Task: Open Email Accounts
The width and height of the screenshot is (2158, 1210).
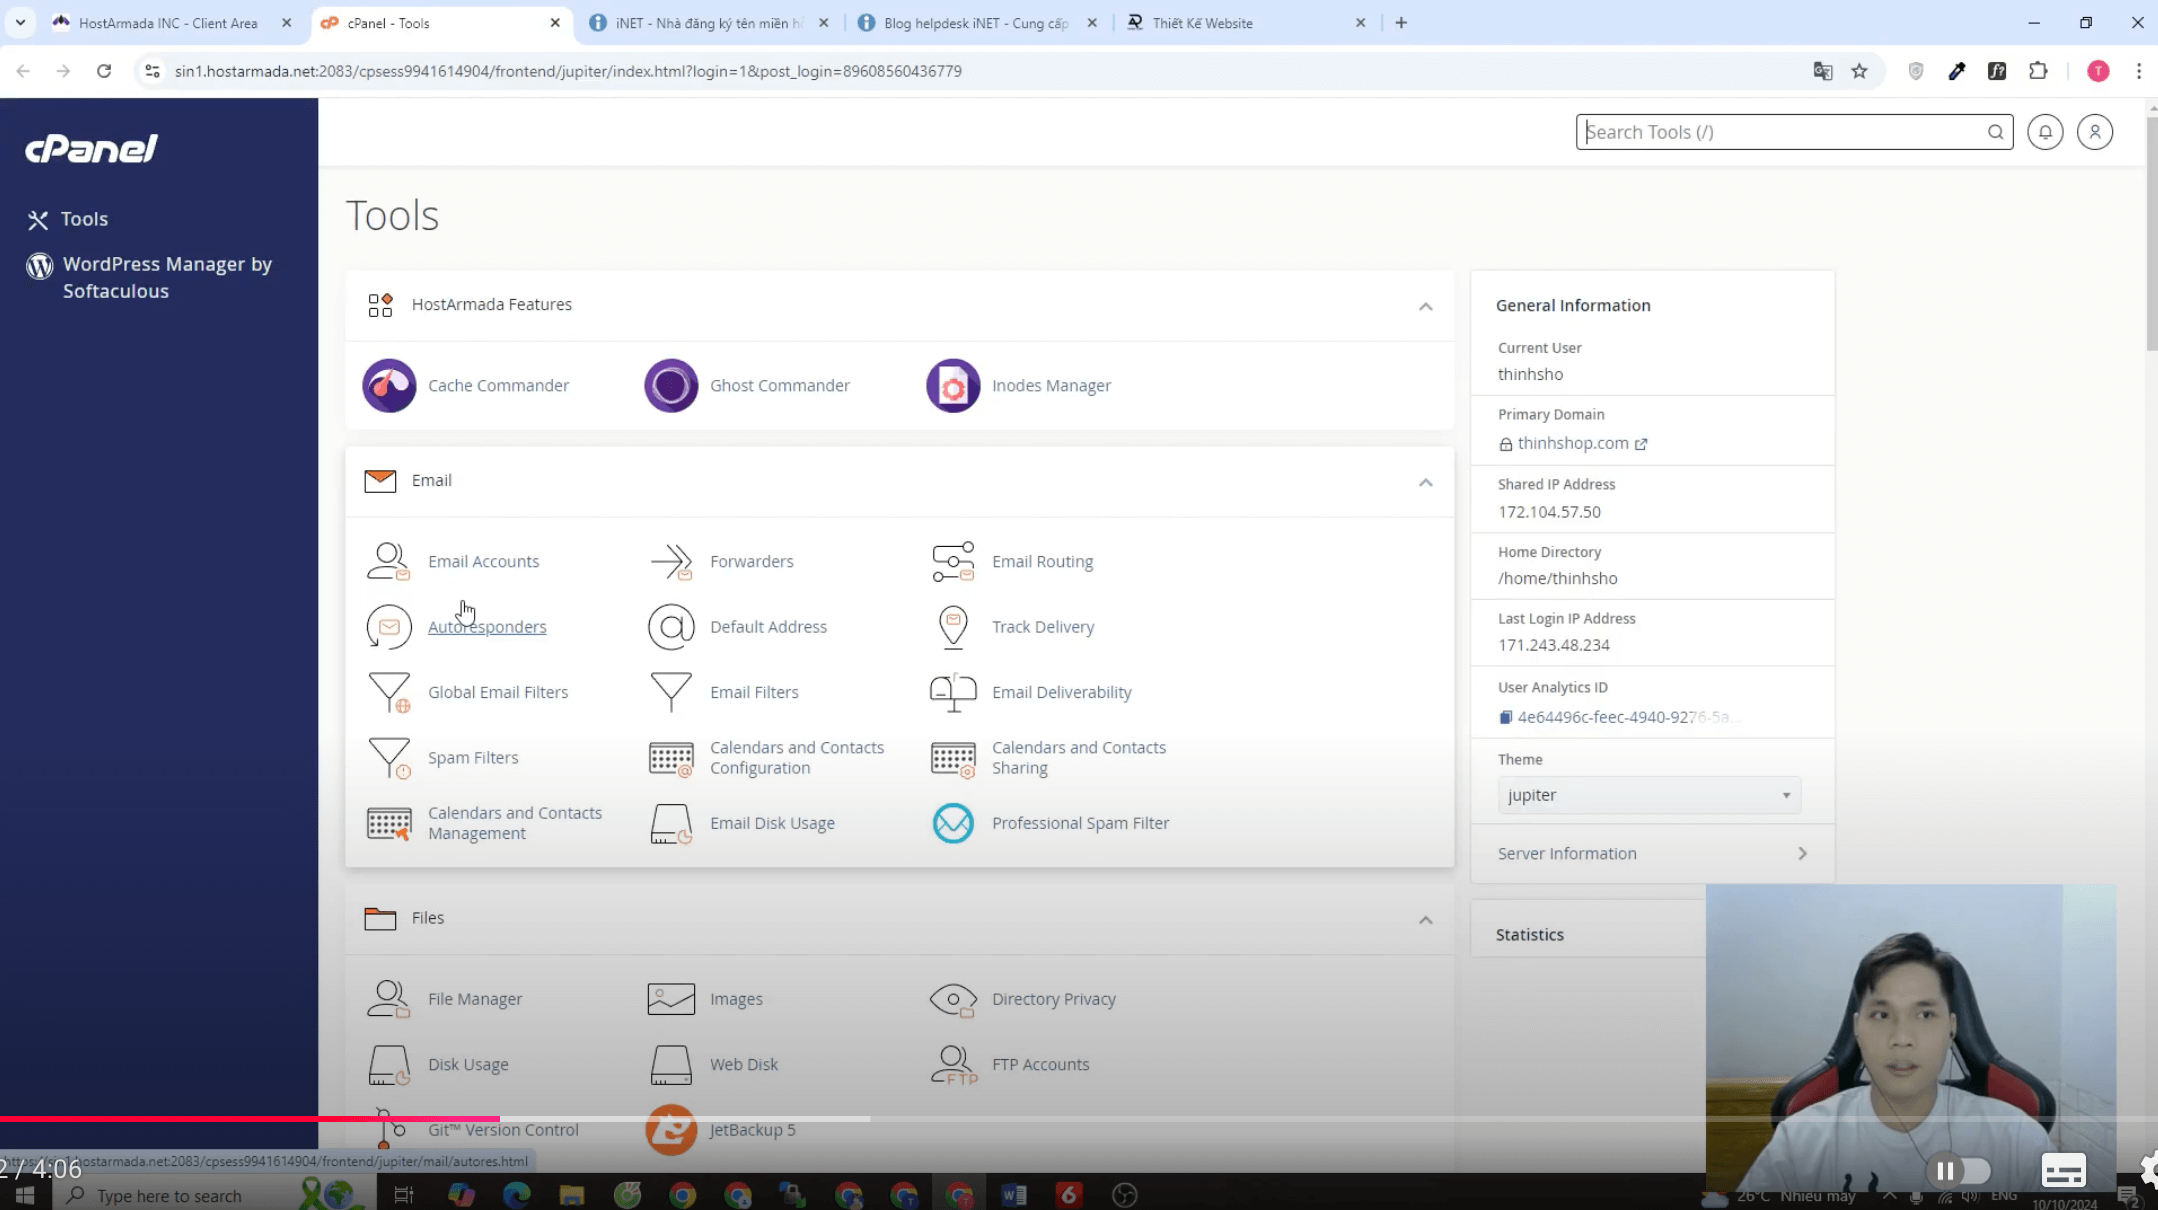Action: 483,561
